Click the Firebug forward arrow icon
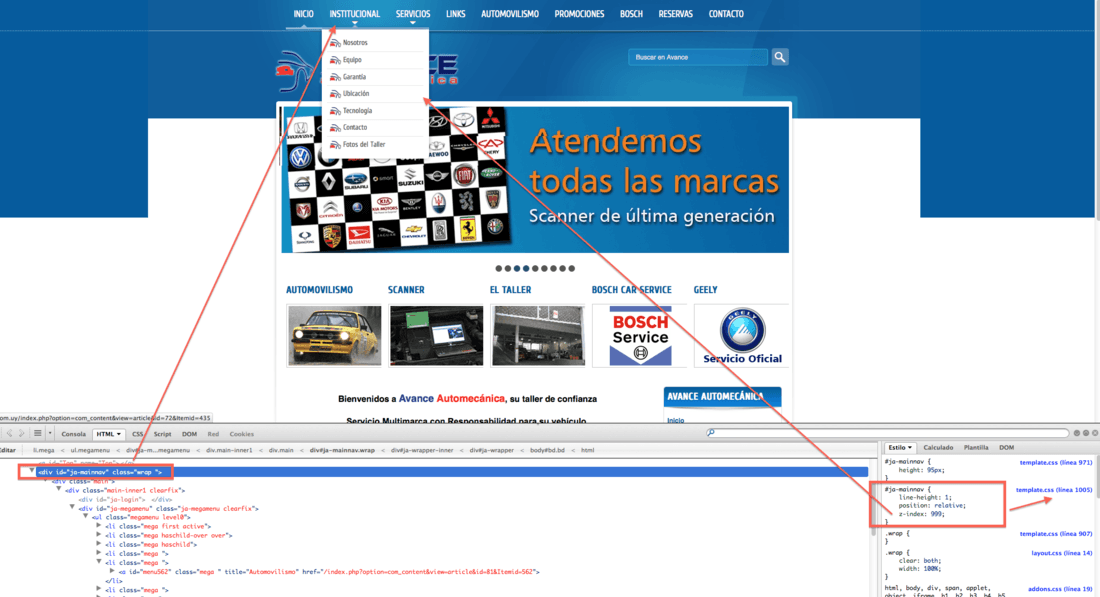 point(22,434)
